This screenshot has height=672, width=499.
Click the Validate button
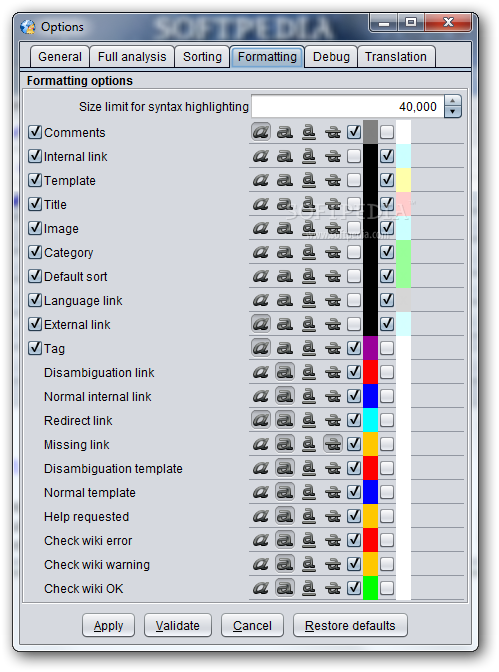click(178, 625)
